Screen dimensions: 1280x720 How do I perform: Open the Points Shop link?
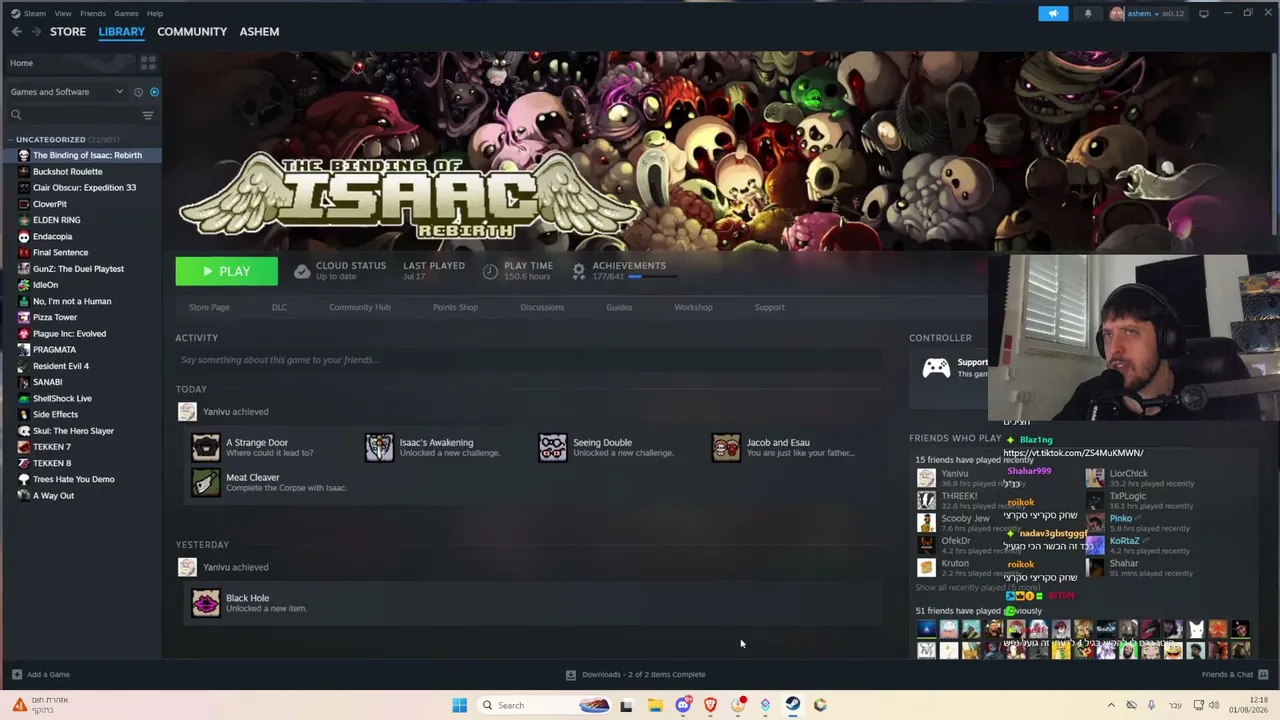click(x=455, y=307)
